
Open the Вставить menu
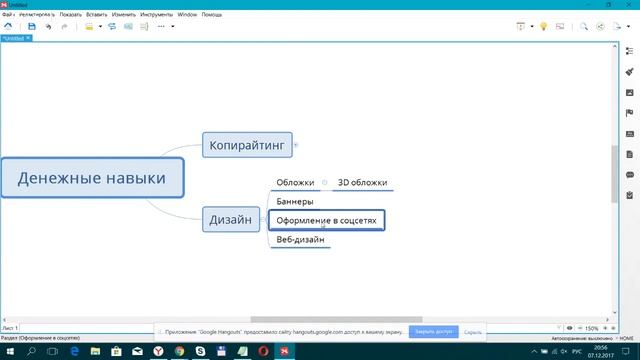tap(97, 15)
